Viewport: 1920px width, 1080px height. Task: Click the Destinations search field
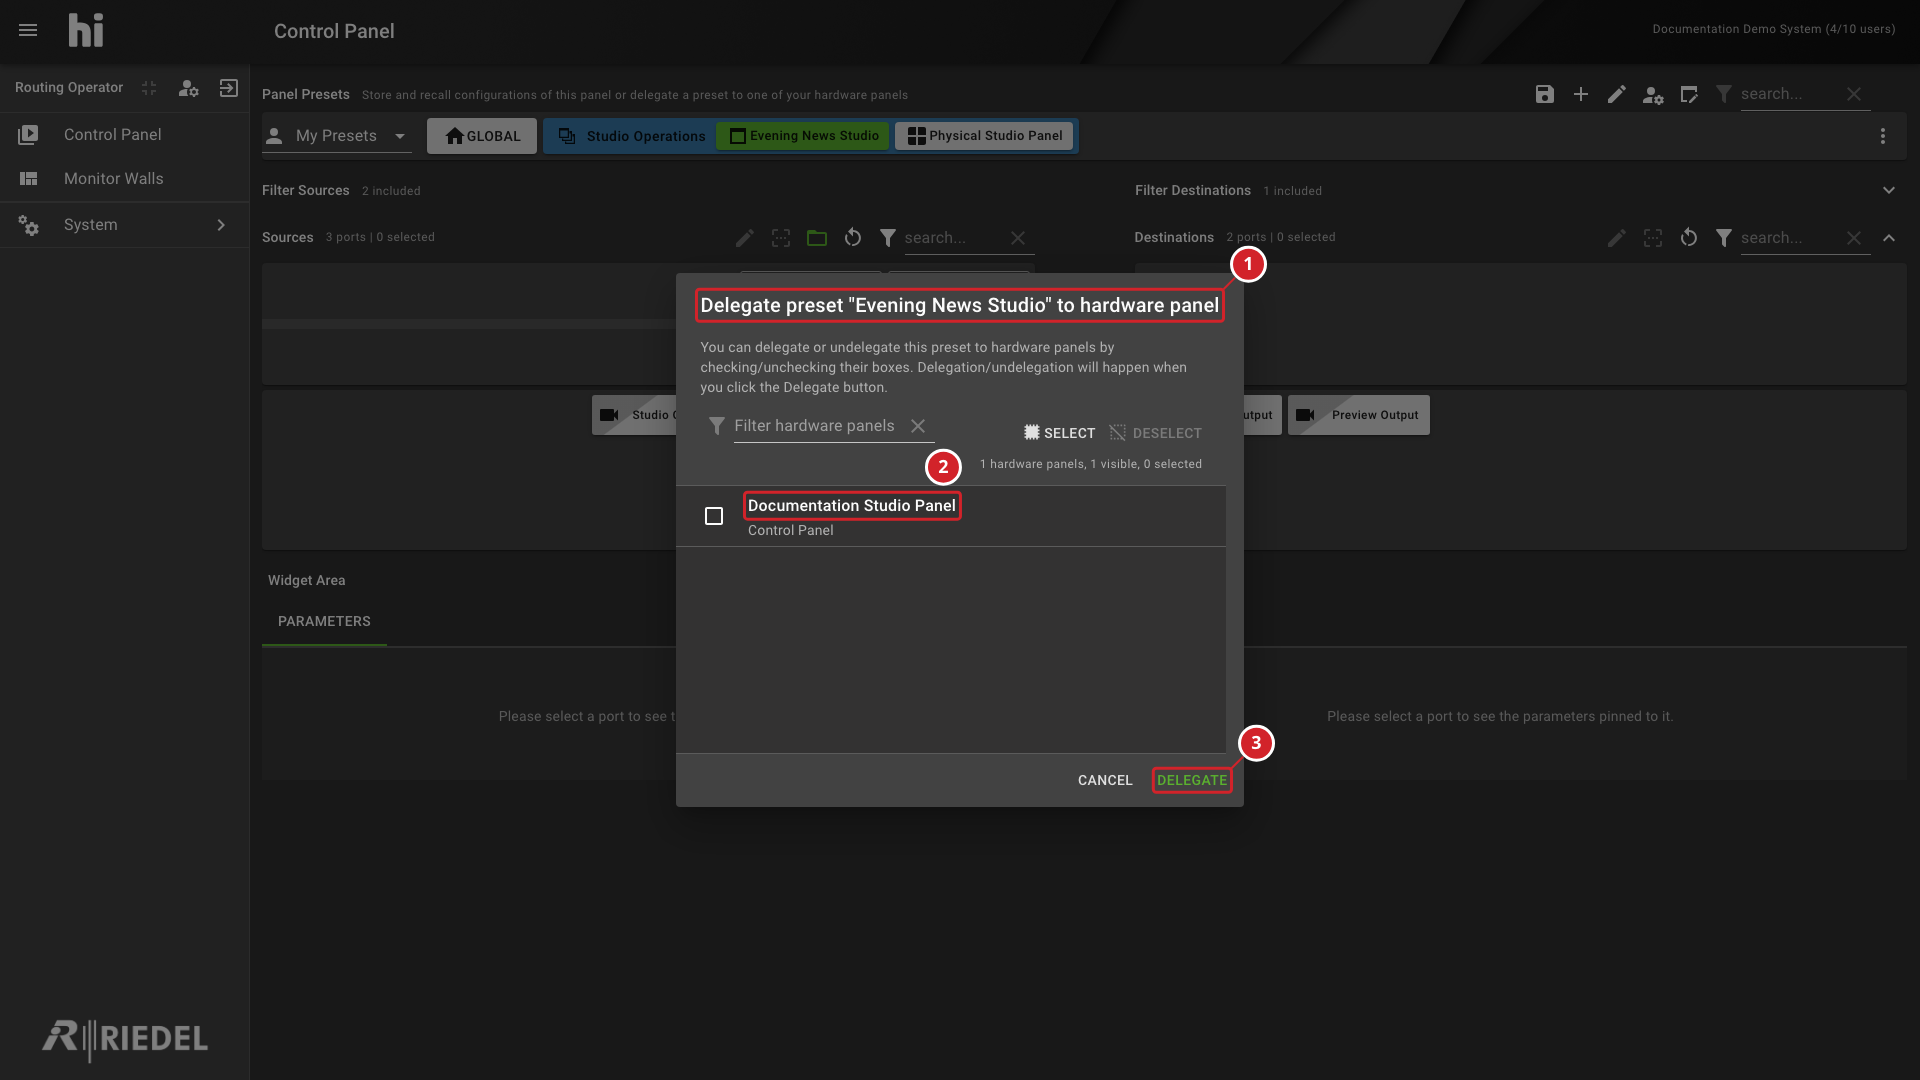click(1788, 238)
